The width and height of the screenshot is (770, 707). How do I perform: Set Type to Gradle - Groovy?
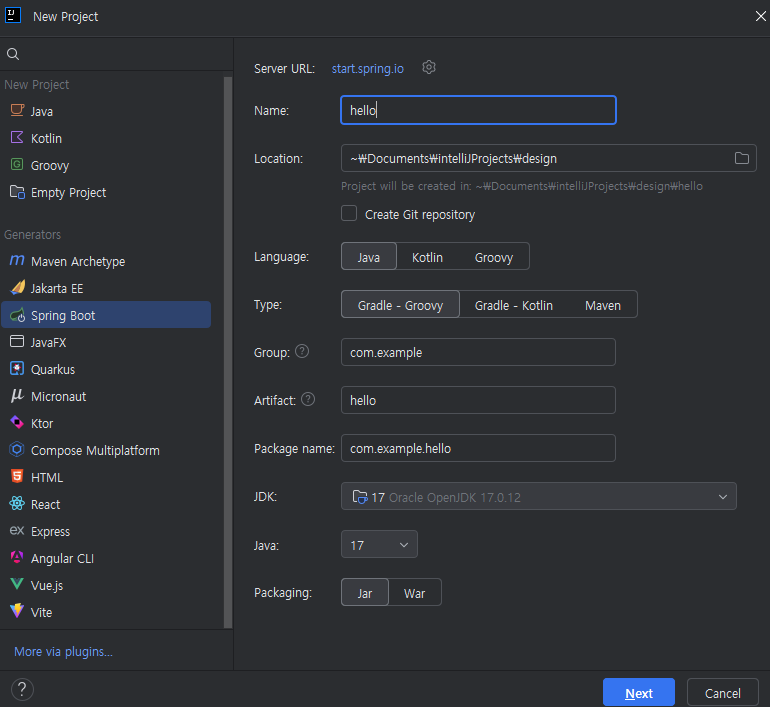400,304
